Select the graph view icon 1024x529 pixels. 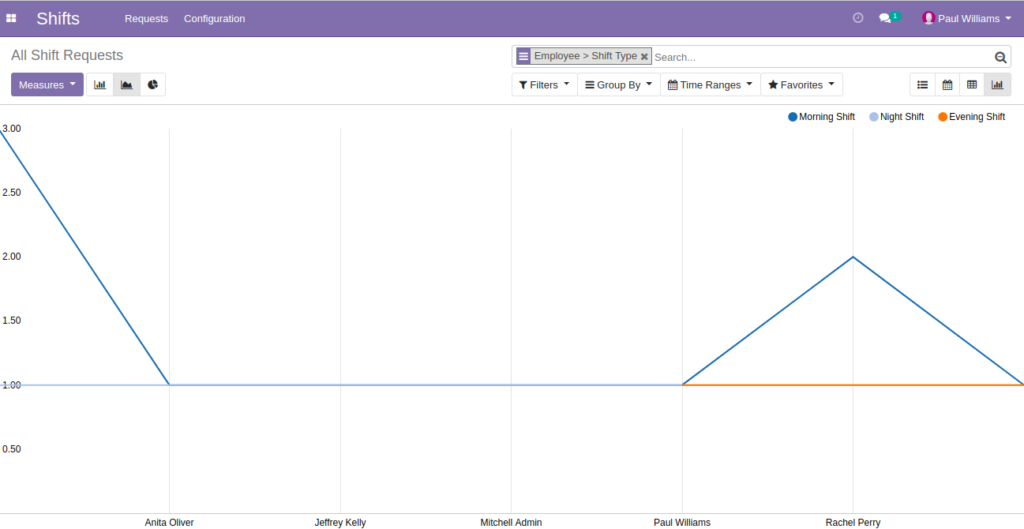(x=997, y=85)
